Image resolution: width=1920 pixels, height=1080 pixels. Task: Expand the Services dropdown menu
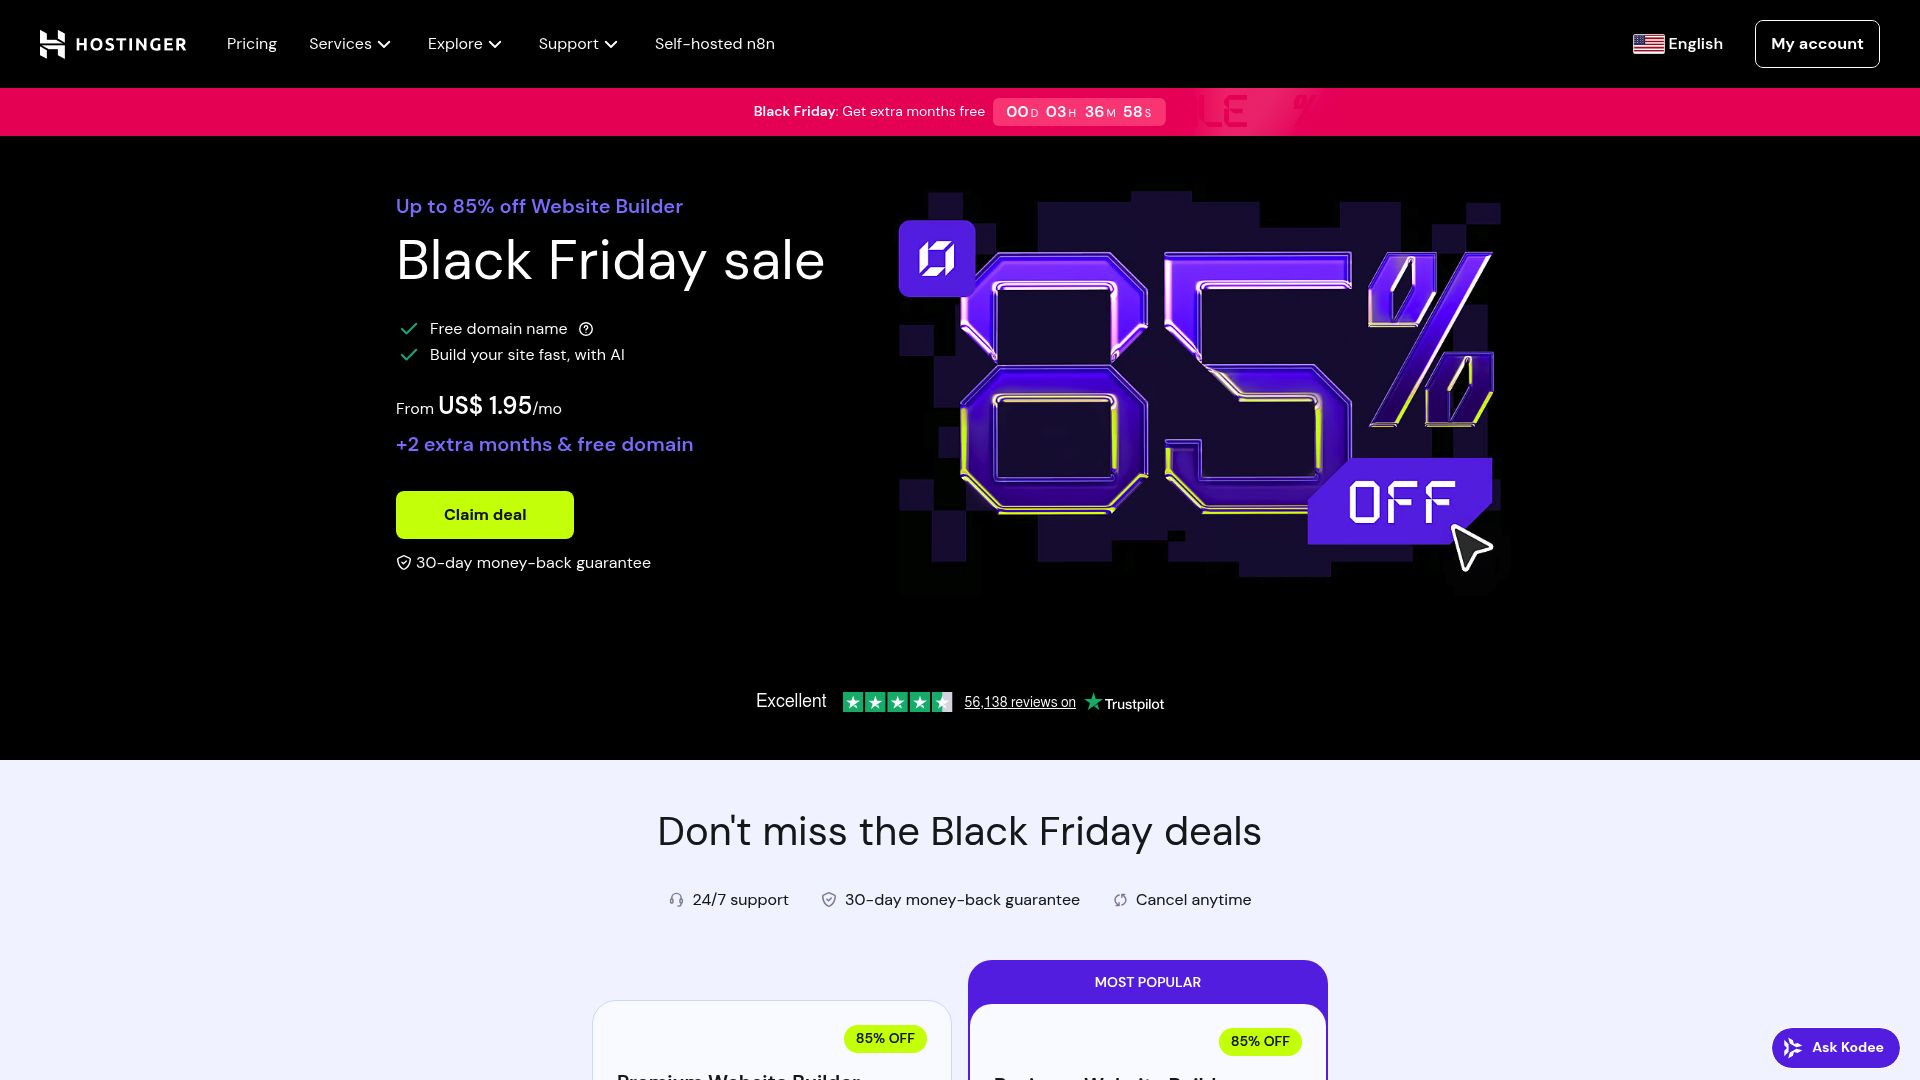350,44
